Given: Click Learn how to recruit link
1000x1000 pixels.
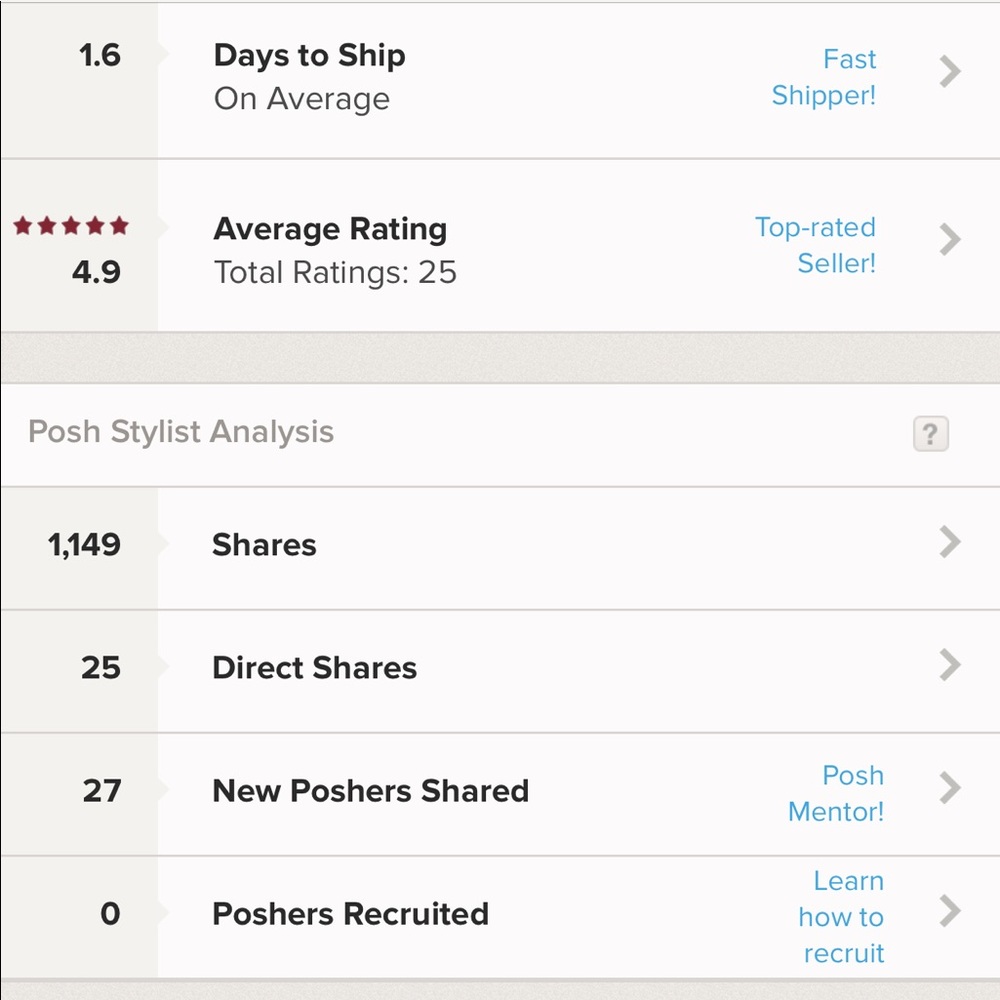Looking at the screenshot, I should 842,917.
